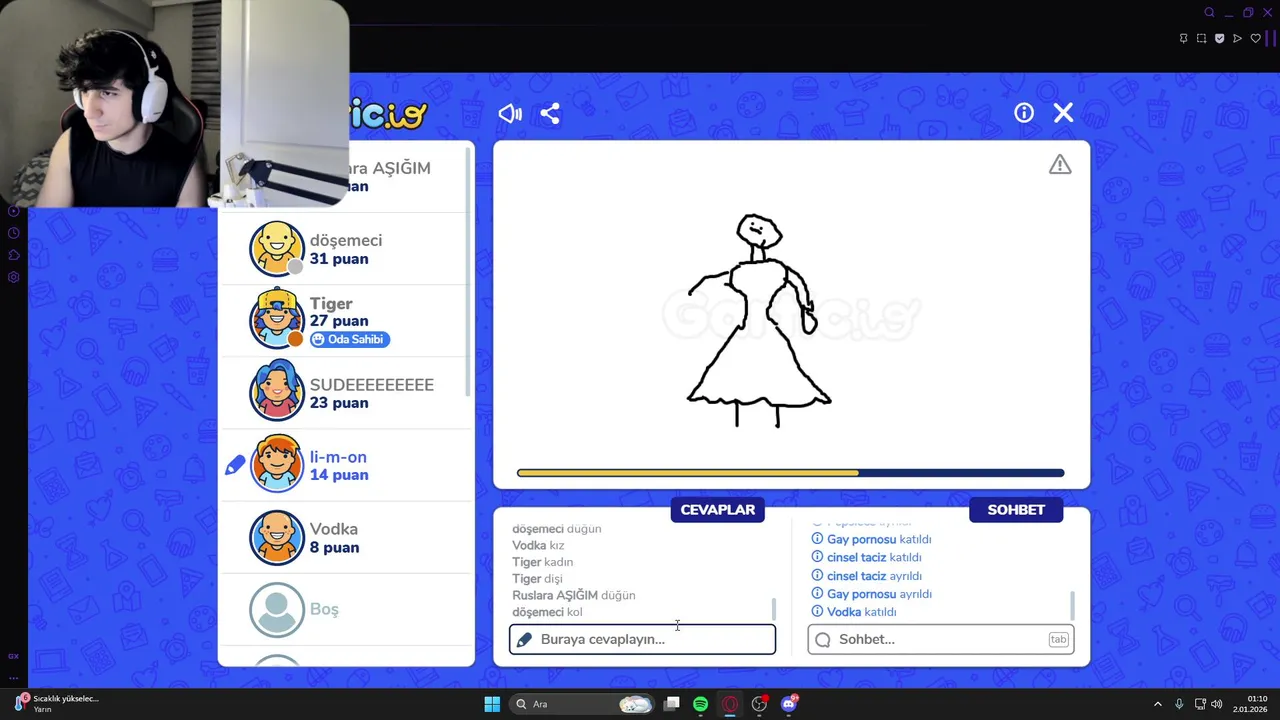Screen dimensions: 1280x720
Task: Click the browser pin icon
Action: tap(1183, 39)
